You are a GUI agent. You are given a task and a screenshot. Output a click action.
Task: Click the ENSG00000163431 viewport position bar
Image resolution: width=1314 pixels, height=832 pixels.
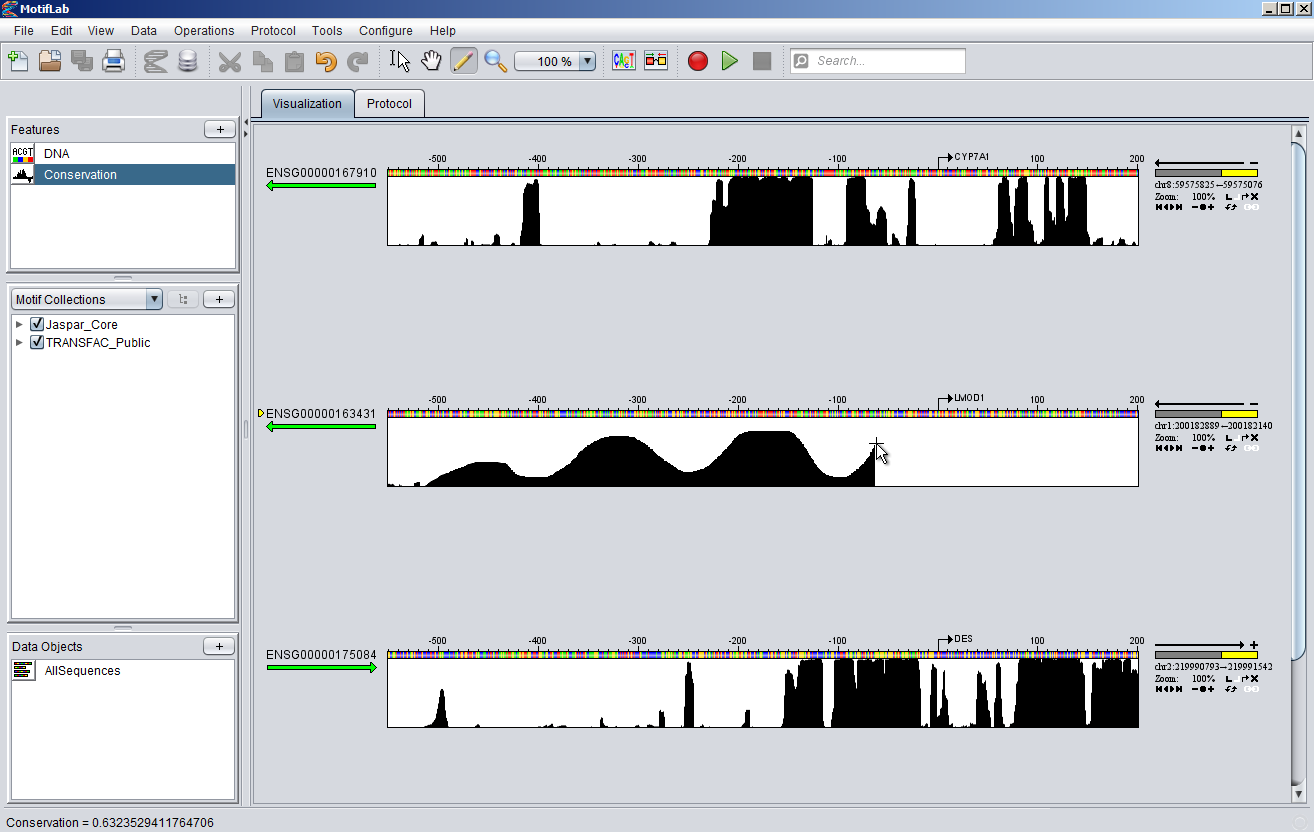[1206, 414]
